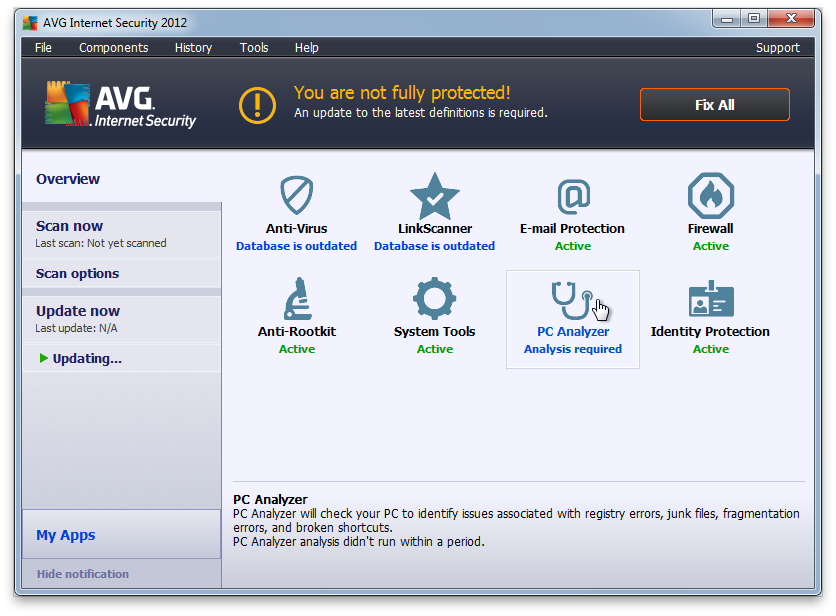Open the Anti-Virus shield icon

coord(296,195)
